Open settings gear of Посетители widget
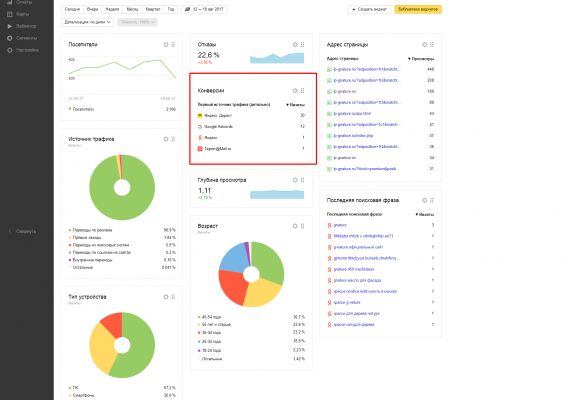The width and height of the screenshot is (567, 400). [166, 44]
